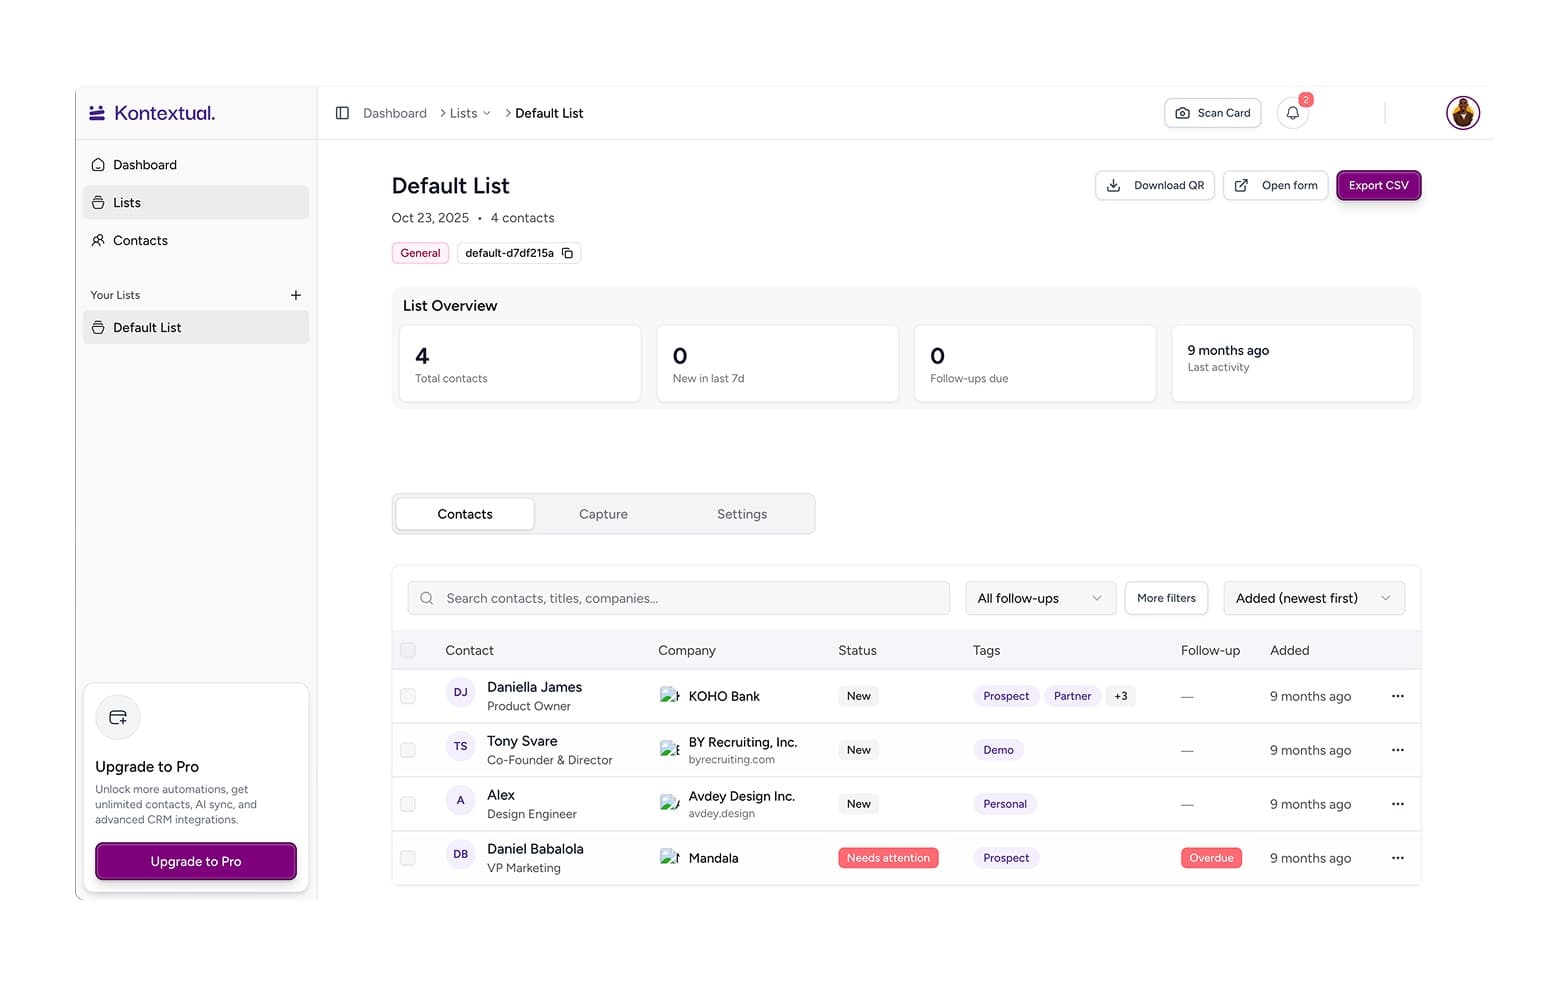Expand the All follow-ups dropdown
This screenshot has height=985, width=1568.
pos(1040,598)
